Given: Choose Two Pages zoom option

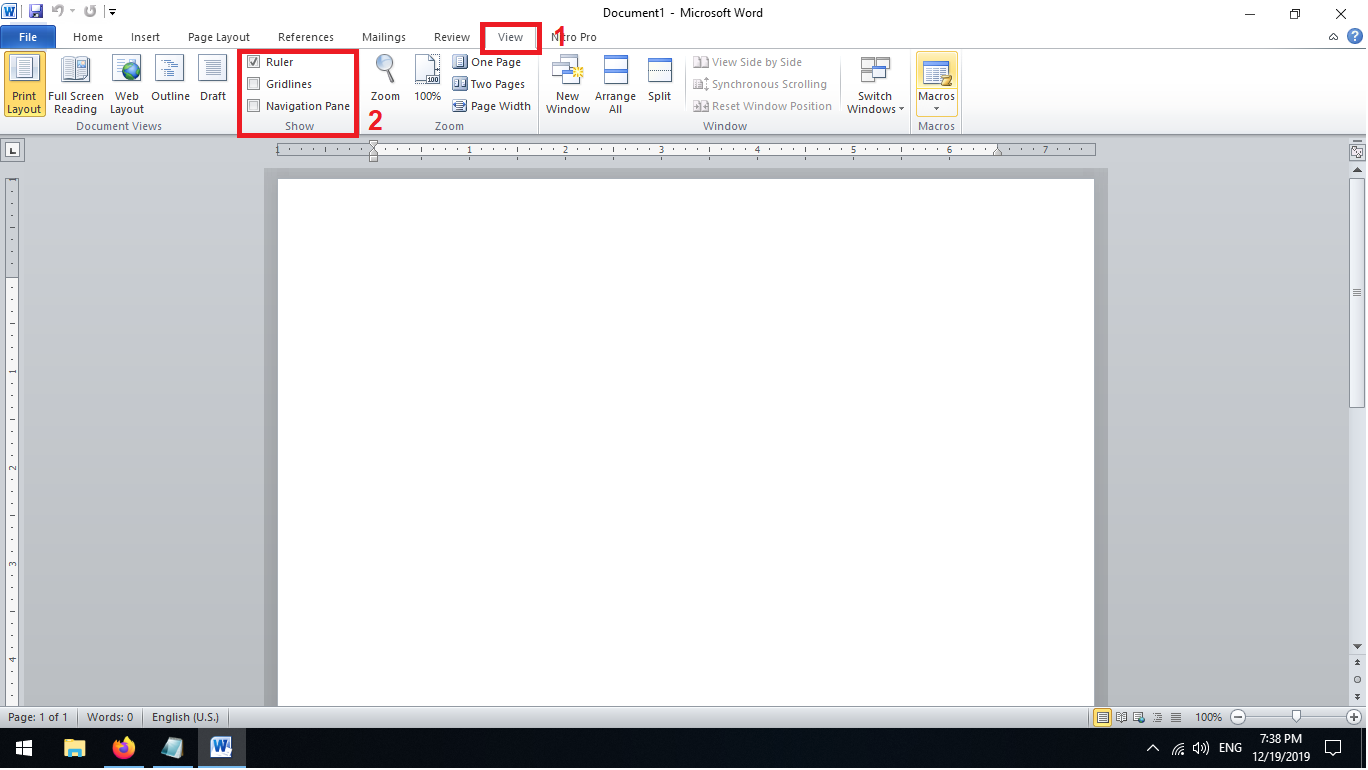Looking at the screenshot, I should (x=489, y=84).
